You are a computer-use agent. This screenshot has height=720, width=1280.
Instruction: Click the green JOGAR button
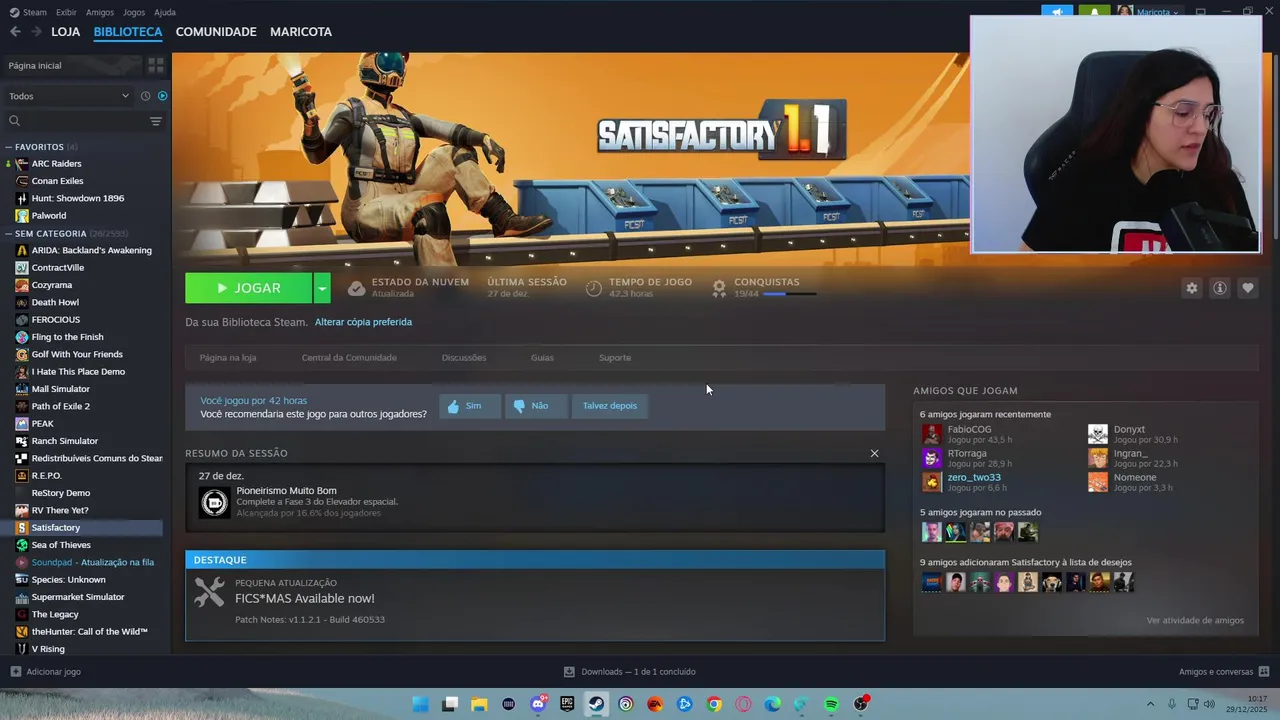coord(248,288)
